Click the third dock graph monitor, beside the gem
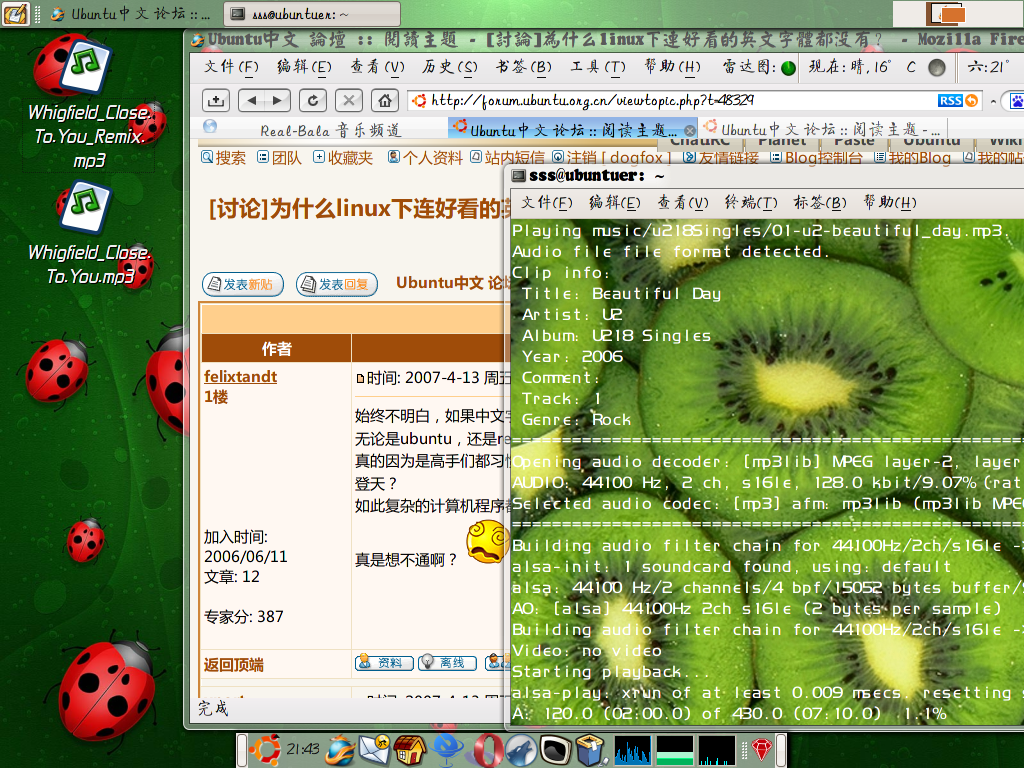Screen dimensions: 1024x768 (x=716, y=750)
